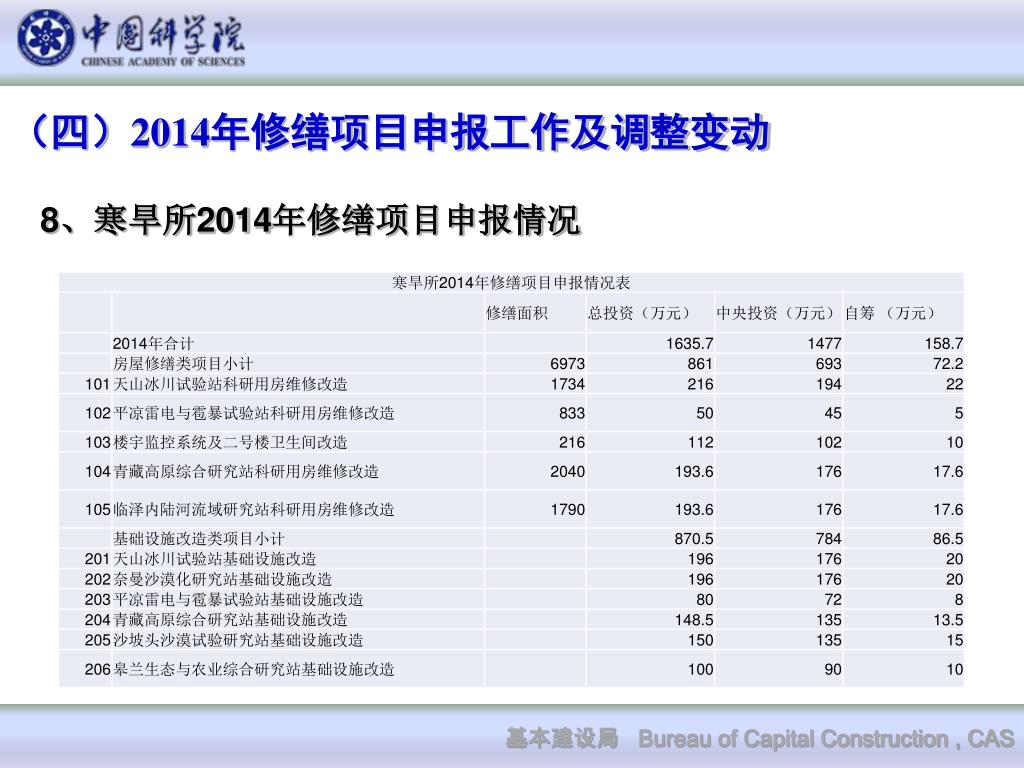
Task: Click area value 1734
Action: point(568,384)
